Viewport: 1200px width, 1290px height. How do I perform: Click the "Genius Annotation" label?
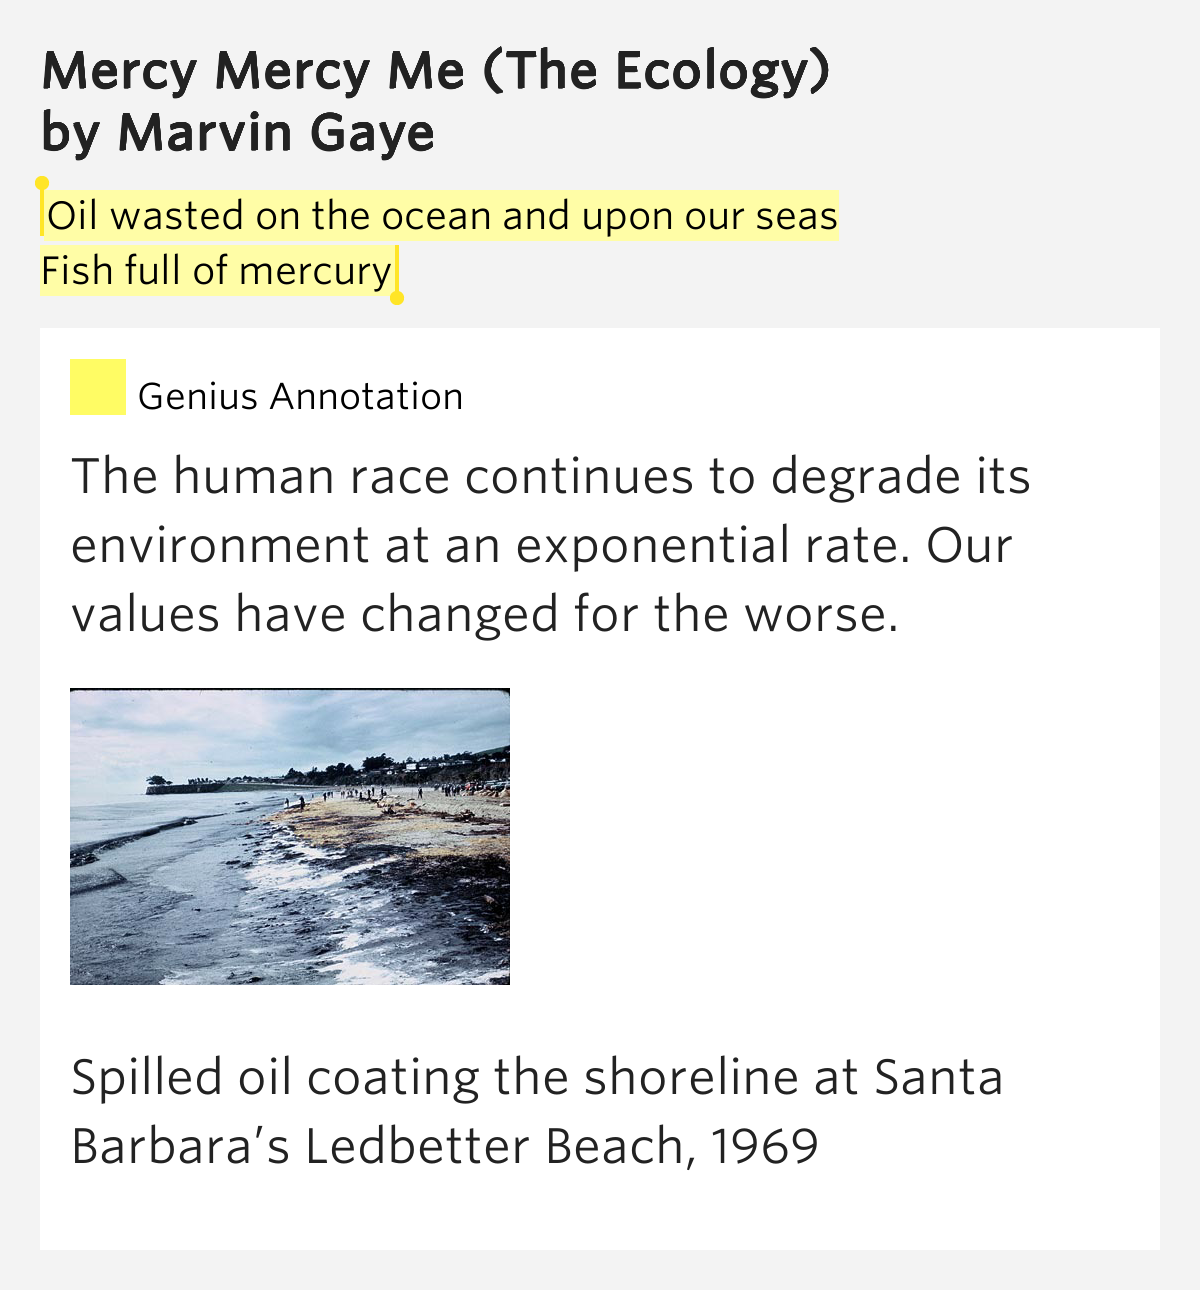[x=301, y=397]
